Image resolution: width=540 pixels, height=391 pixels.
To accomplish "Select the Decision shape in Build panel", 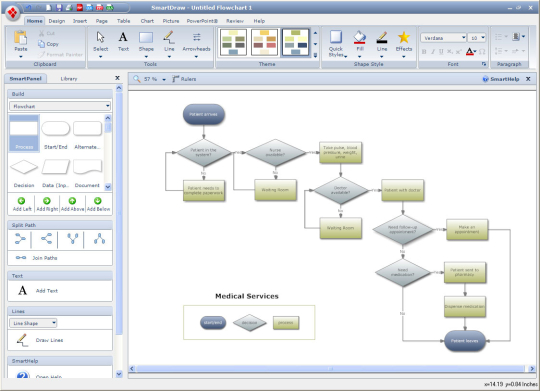I will [24, 173].
